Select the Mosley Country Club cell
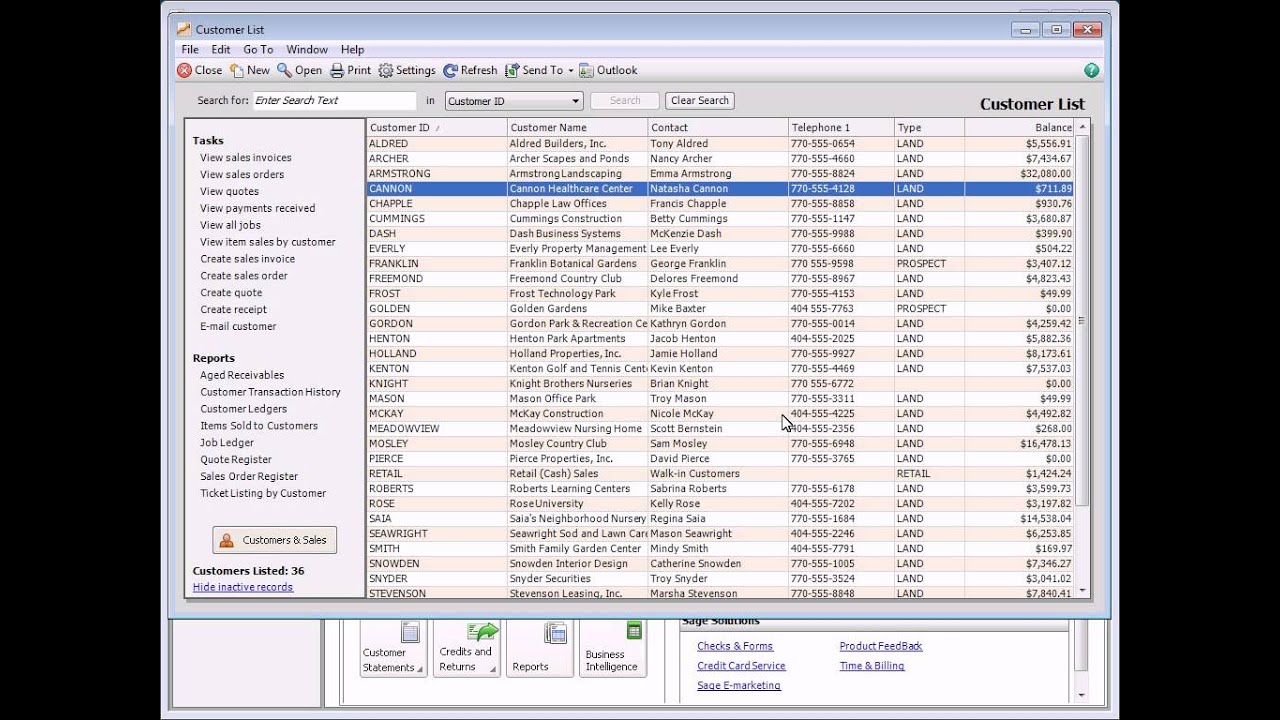 pyautogui.click(x=577, y=443)
